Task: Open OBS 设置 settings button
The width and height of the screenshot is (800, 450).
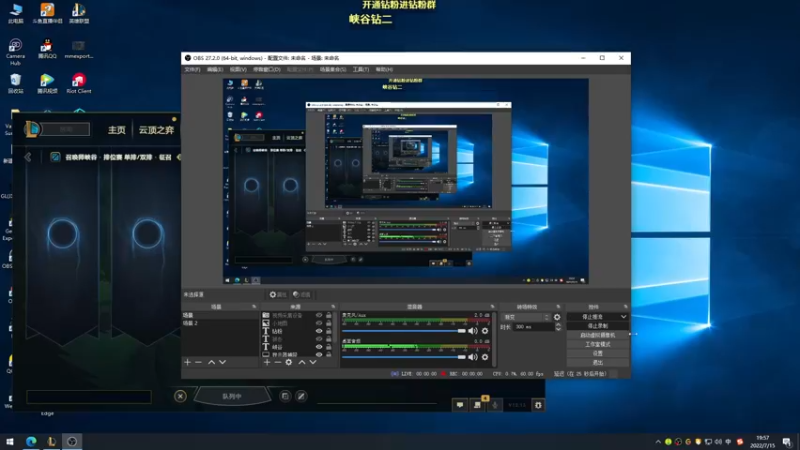Action: point(597,353)
